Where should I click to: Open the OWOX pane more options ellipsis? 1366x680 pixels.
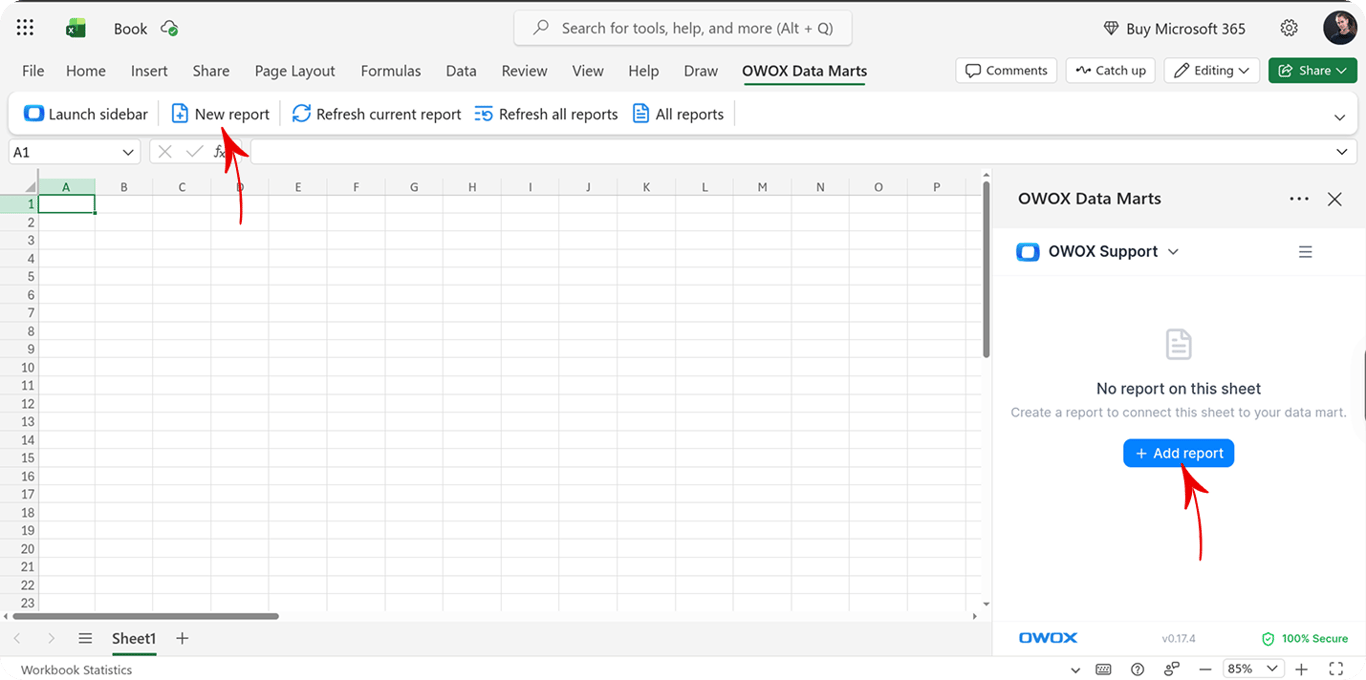pyautogui.click(x=1299, y=199)
